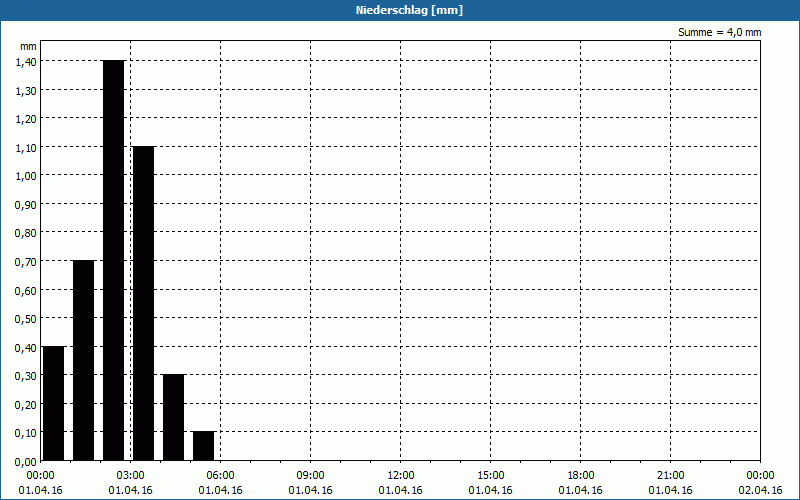Select the smallest 0,10 mm bar
This screenshot has width=800, height=500.
(x=204, y=446)
